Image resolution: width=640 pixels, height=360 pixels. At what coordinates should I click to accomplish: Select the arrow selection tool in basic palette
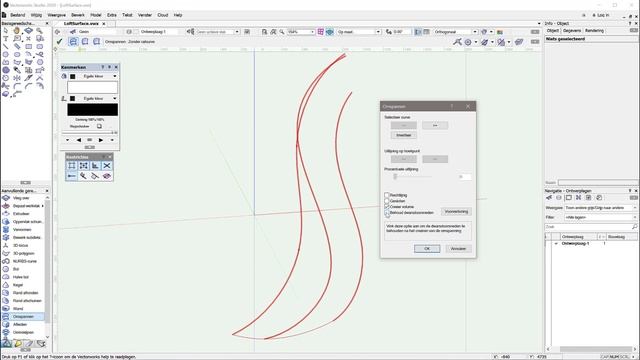tap(6, 31)
